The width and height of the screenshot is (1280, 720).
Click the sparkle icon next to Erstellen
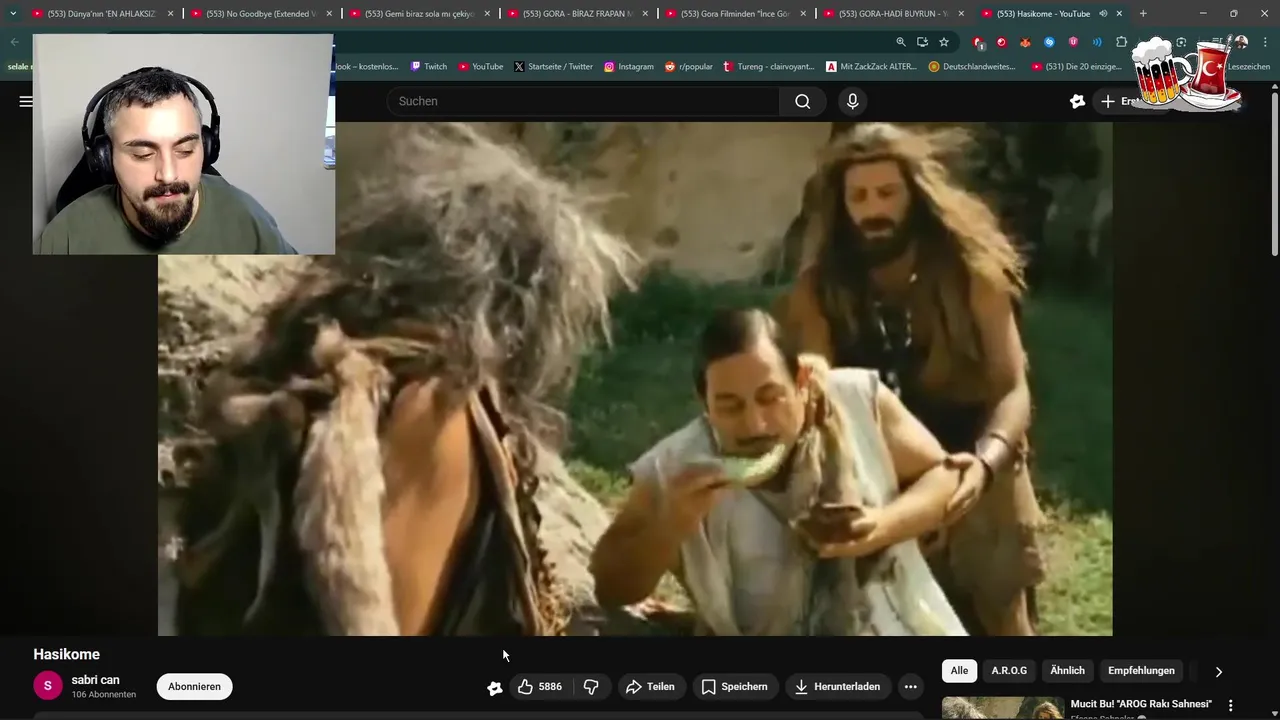(x=1077, y=101)
